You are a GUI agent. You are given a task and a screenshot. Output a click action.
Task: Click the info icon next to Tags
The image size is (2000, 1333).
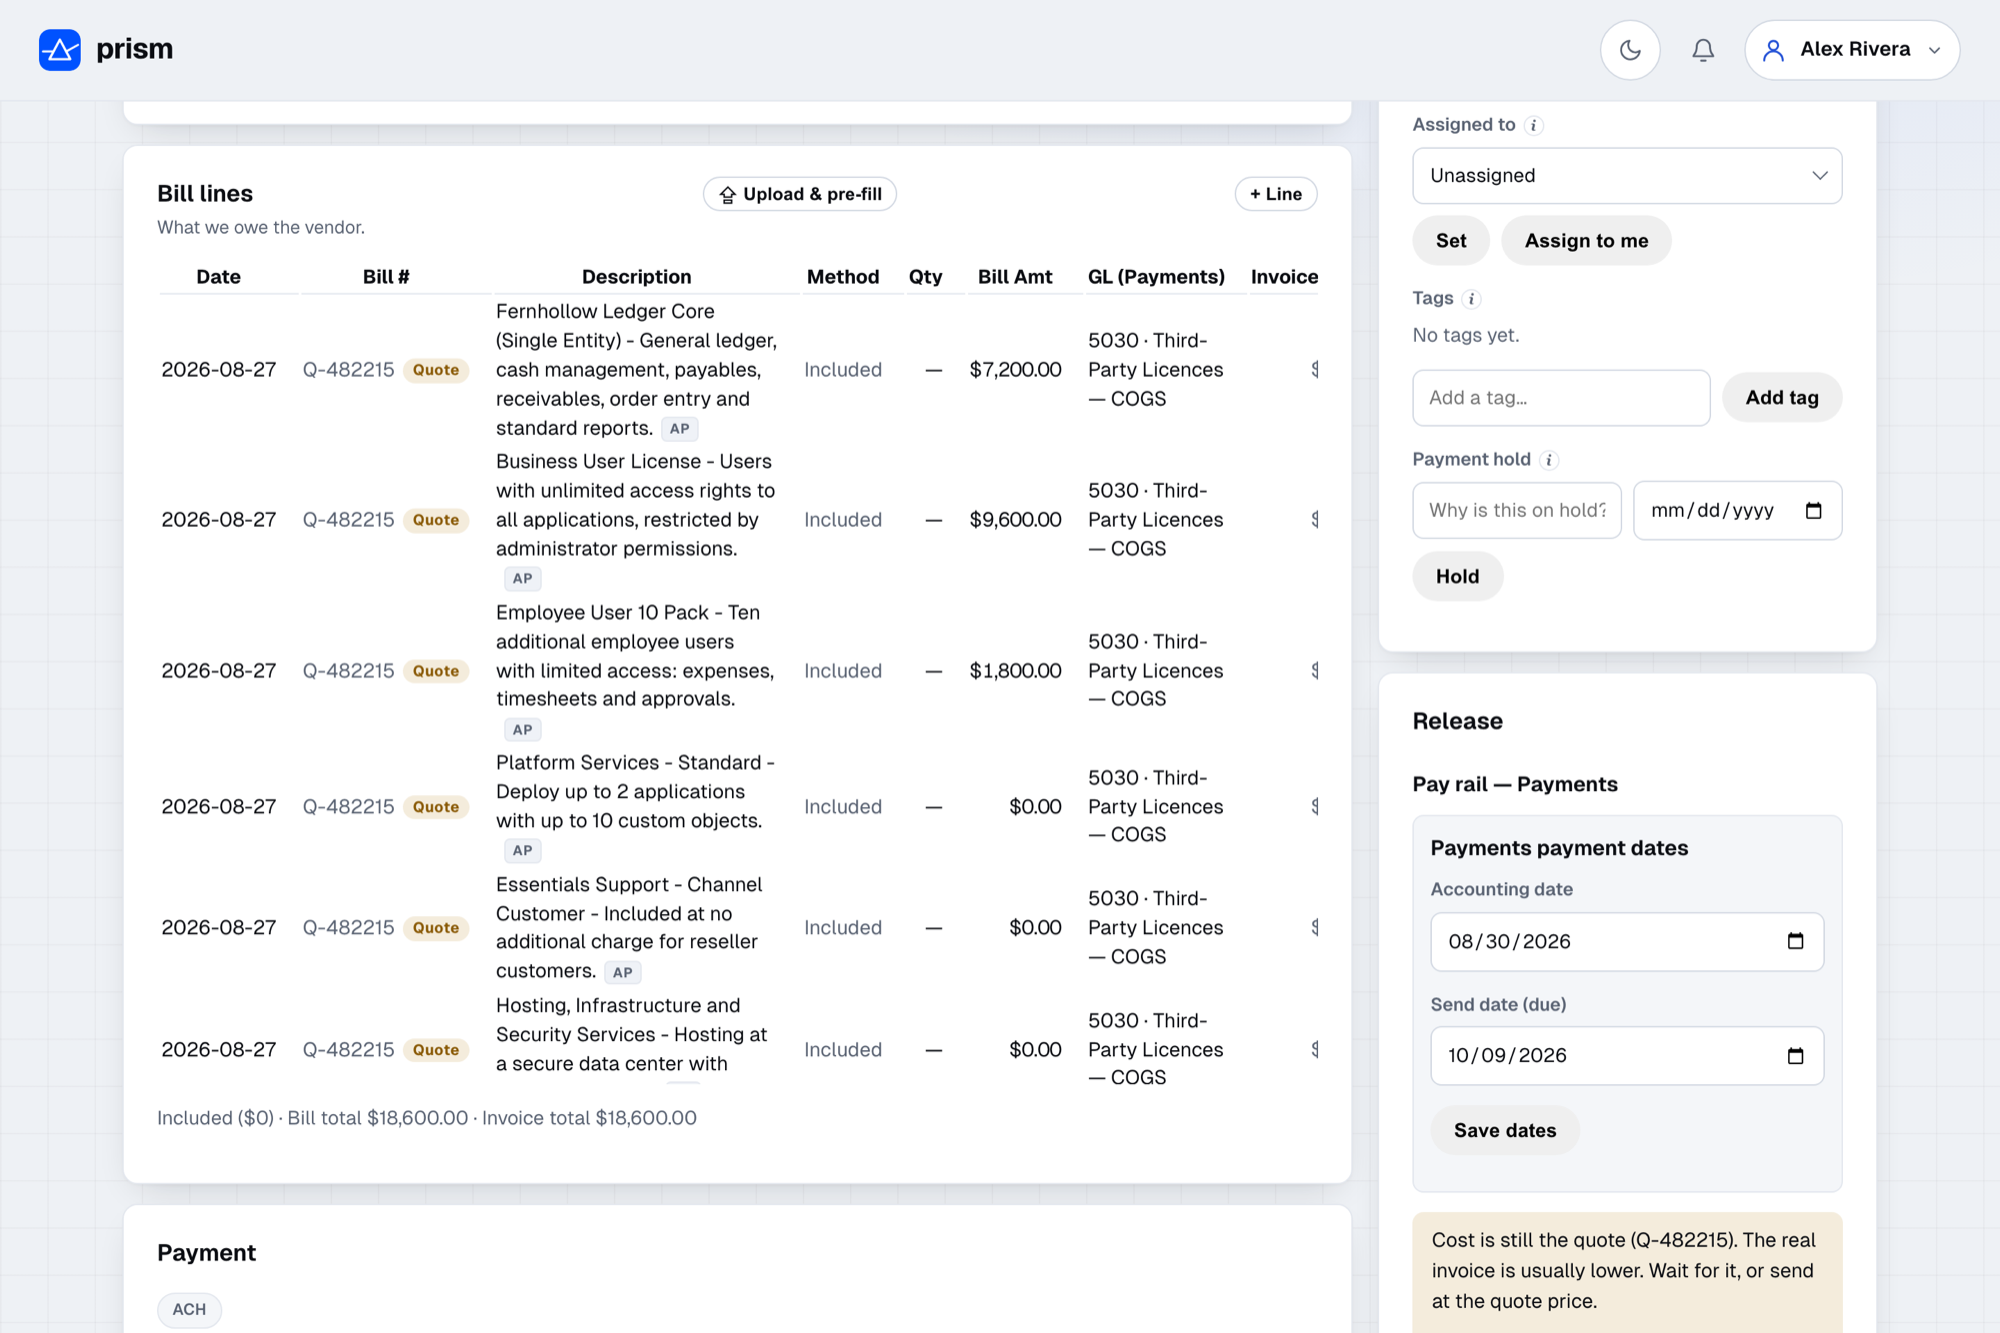click(x=1471, y=299)
